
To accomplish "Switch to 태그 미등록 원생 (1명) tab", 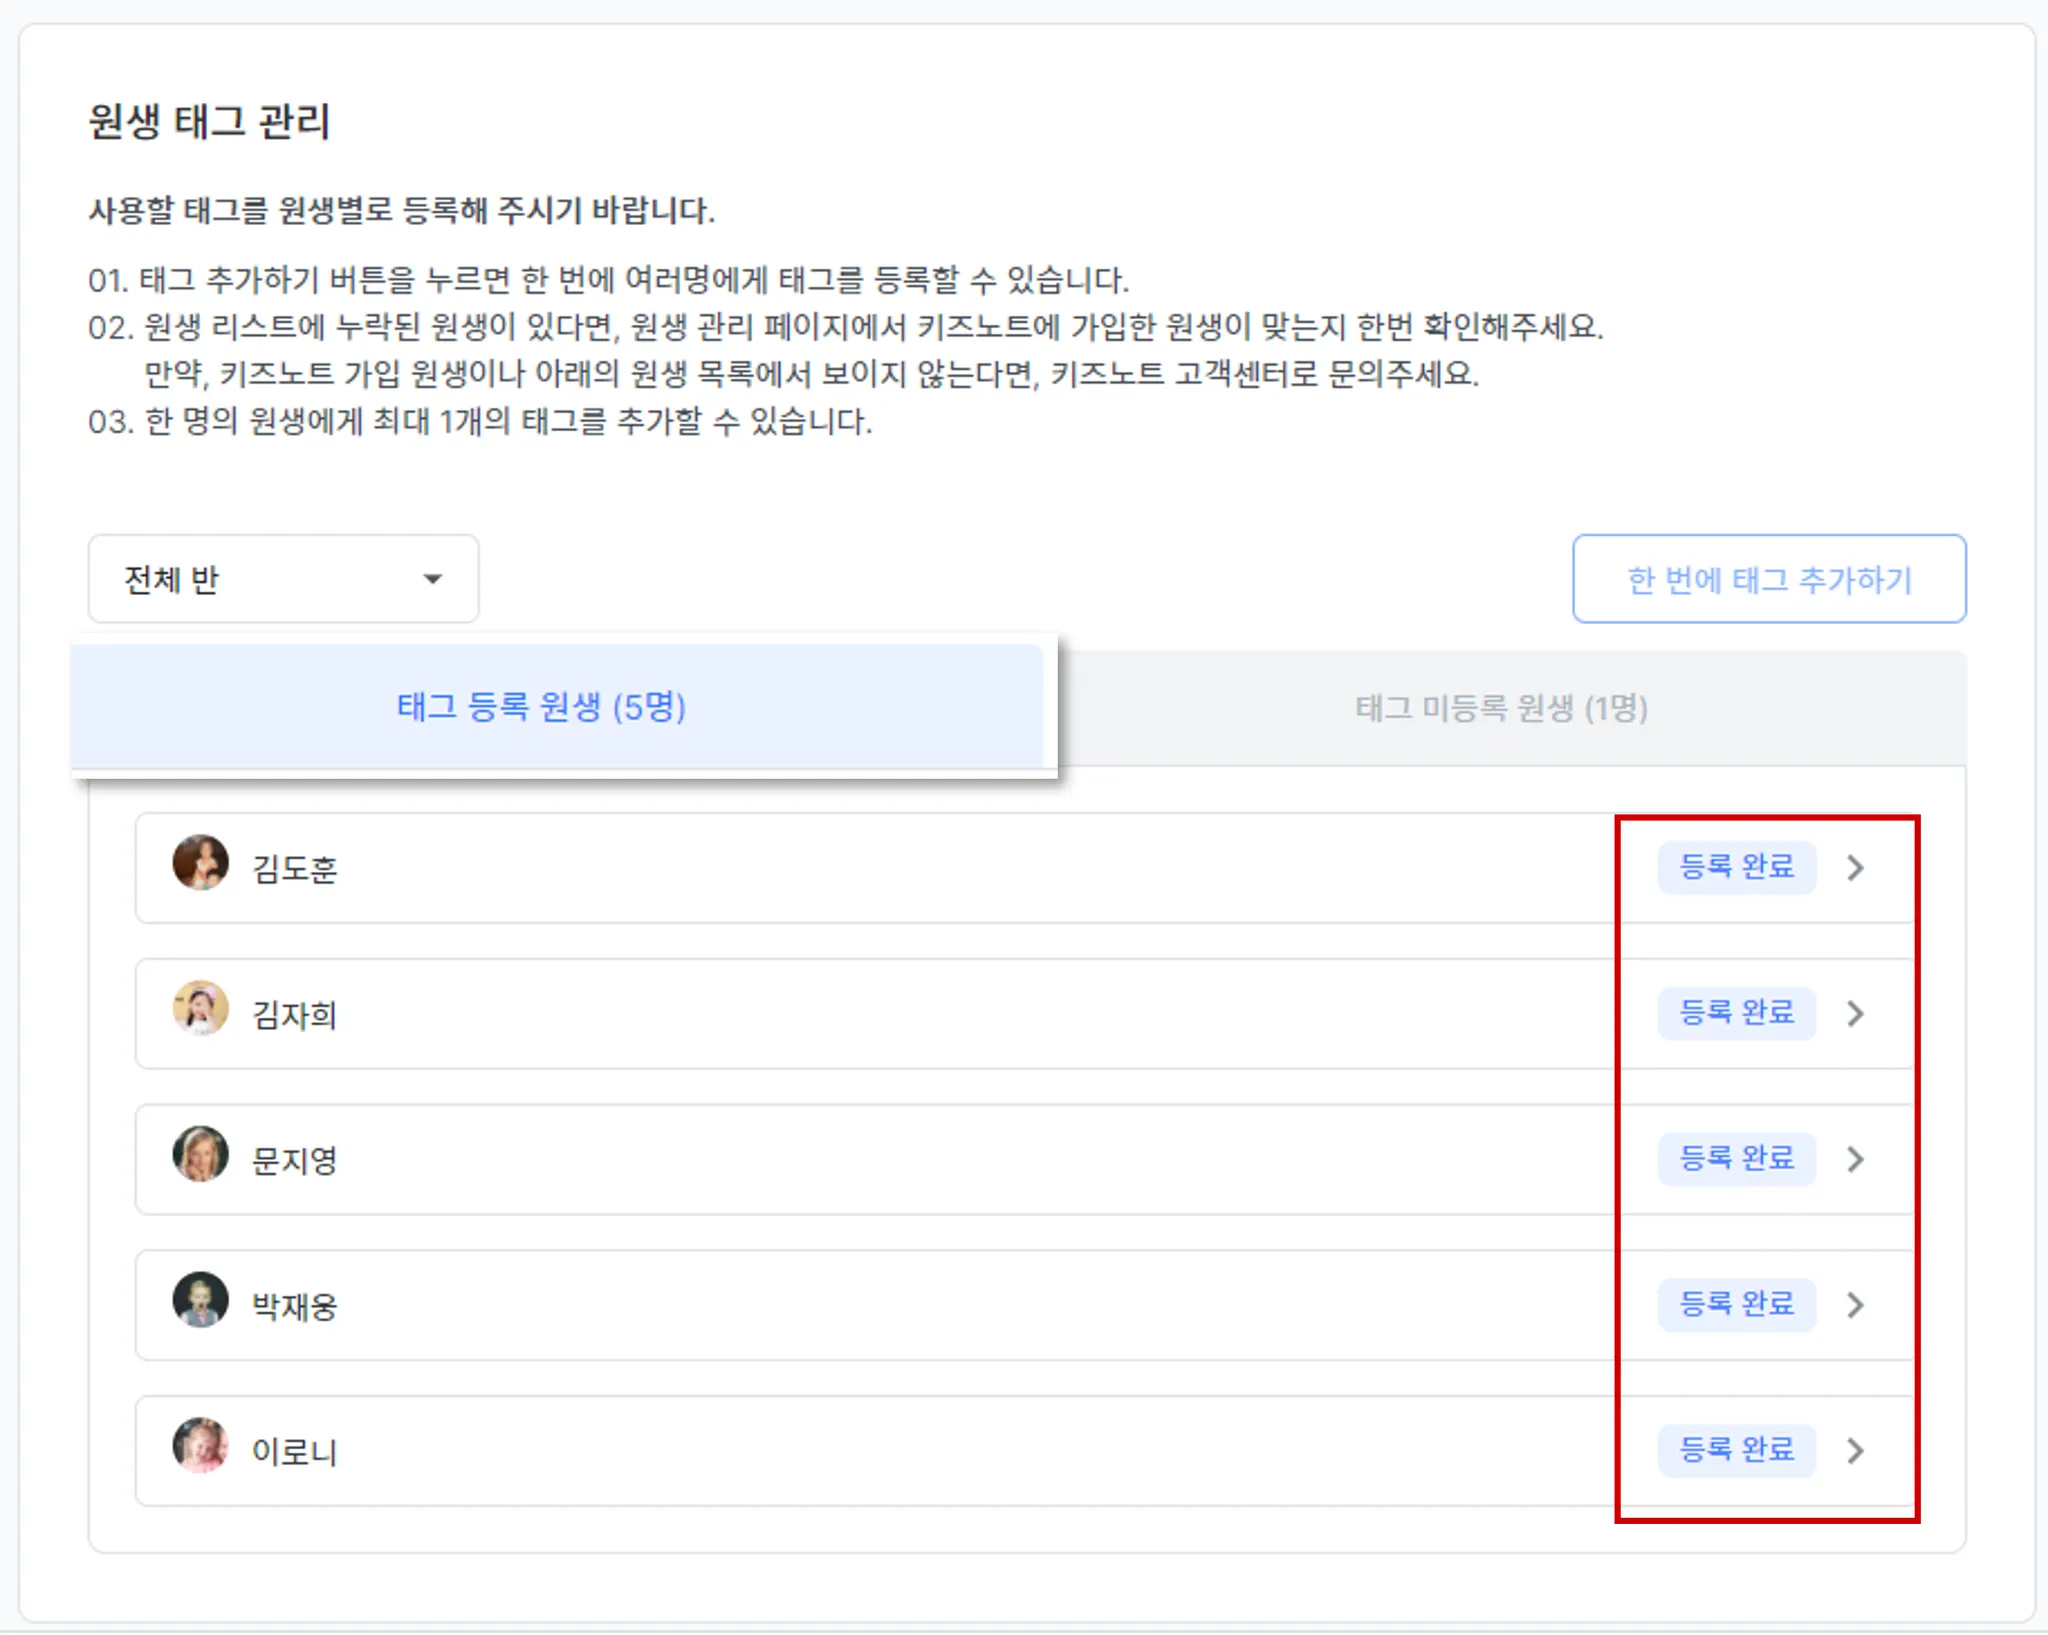I will pyautogui.click(x=1501, y=708).
